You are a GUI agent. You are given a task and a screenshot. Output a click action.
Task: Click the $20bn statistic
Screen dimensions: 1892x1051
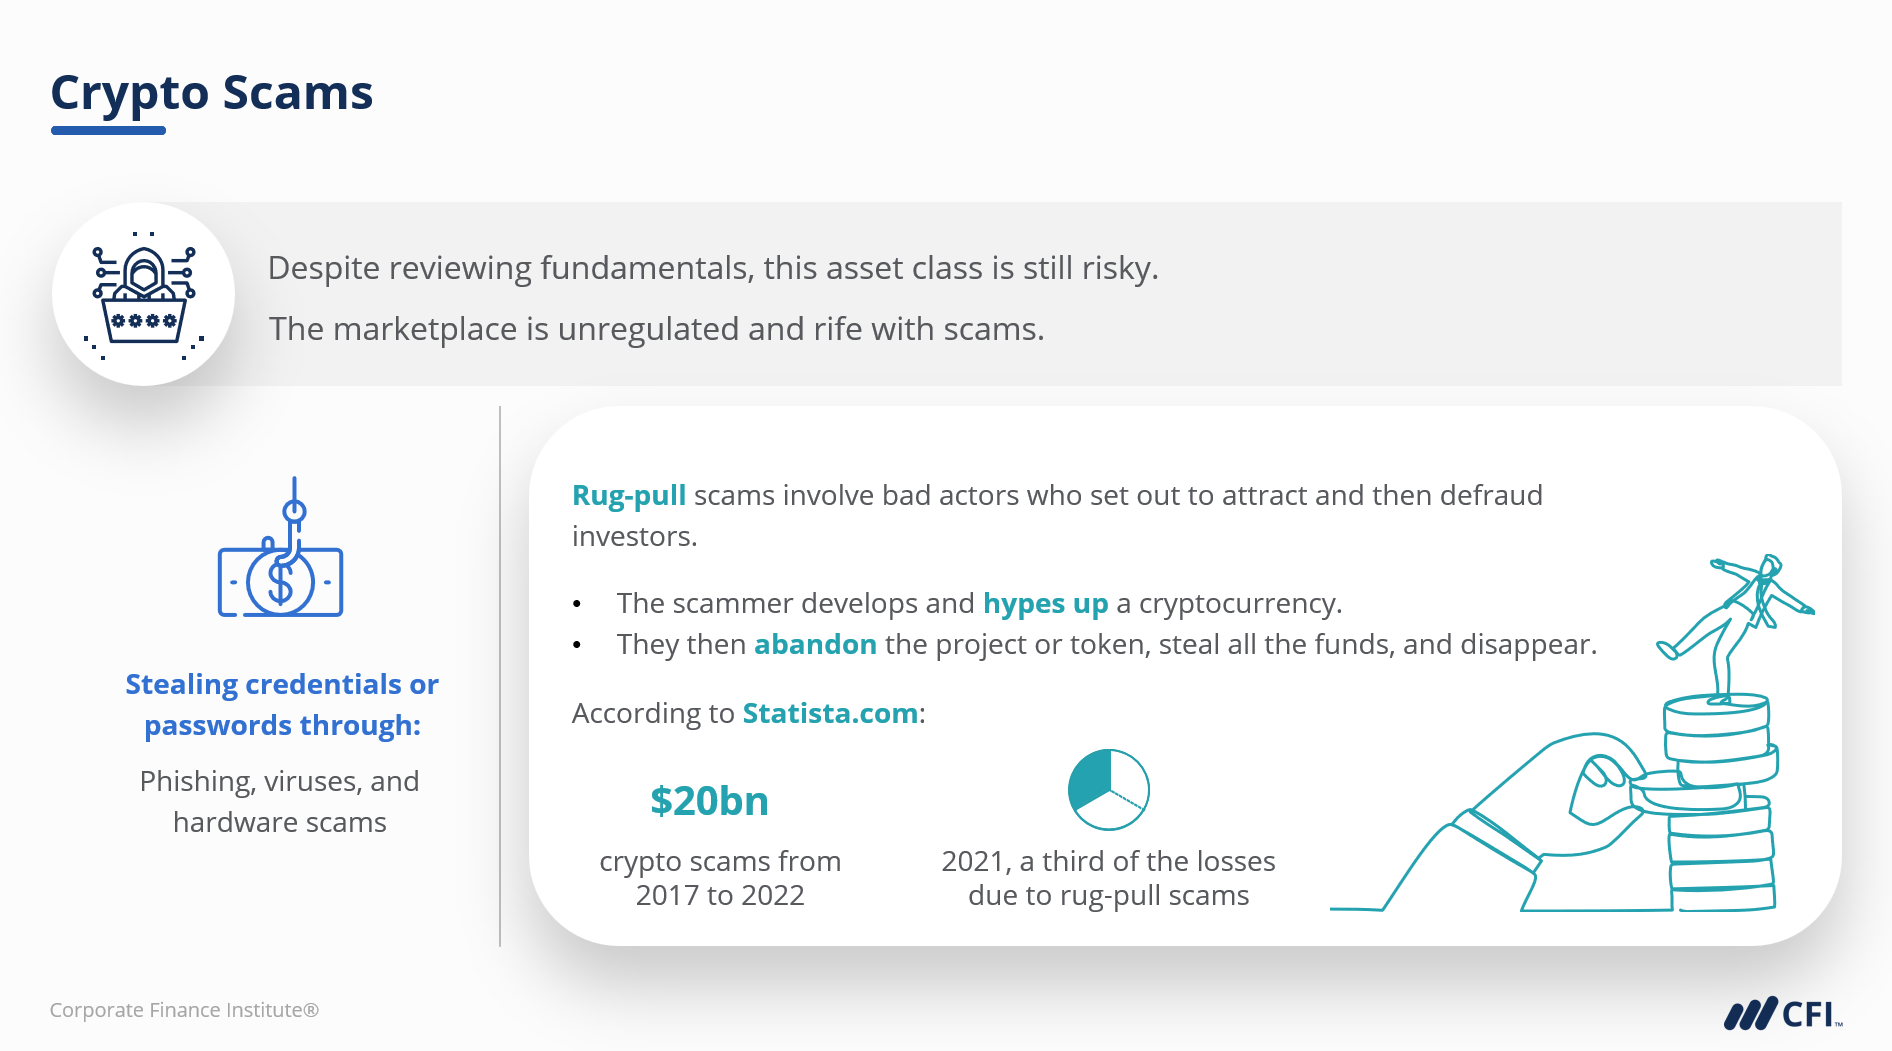pyautogui.click(x=709, y=801)
